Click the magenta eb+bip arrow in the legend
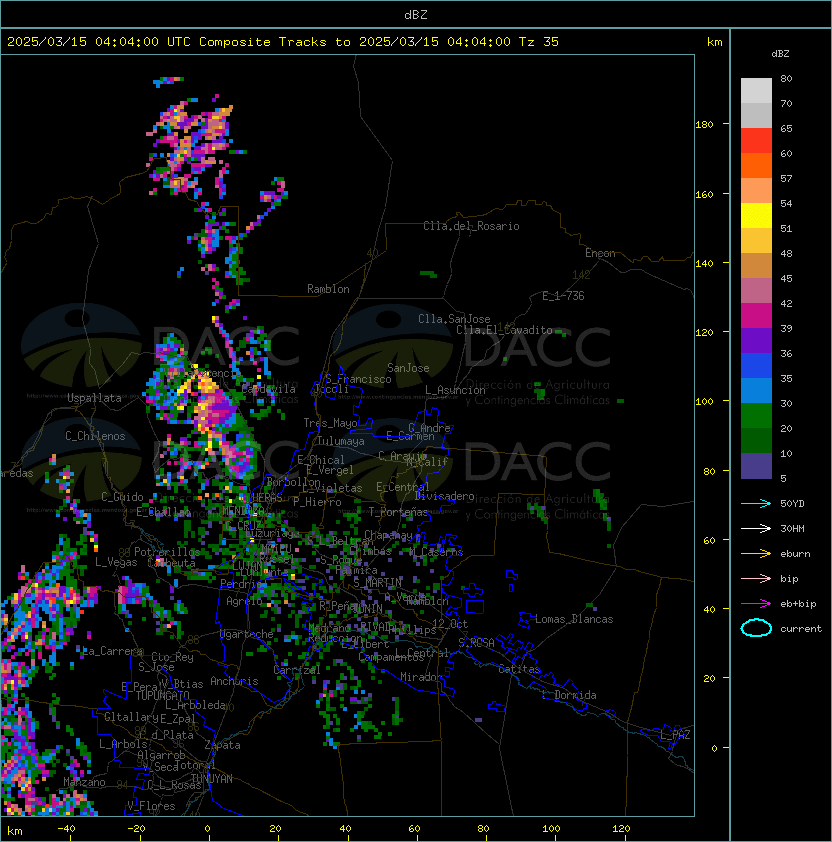 [x=756, y=604]
